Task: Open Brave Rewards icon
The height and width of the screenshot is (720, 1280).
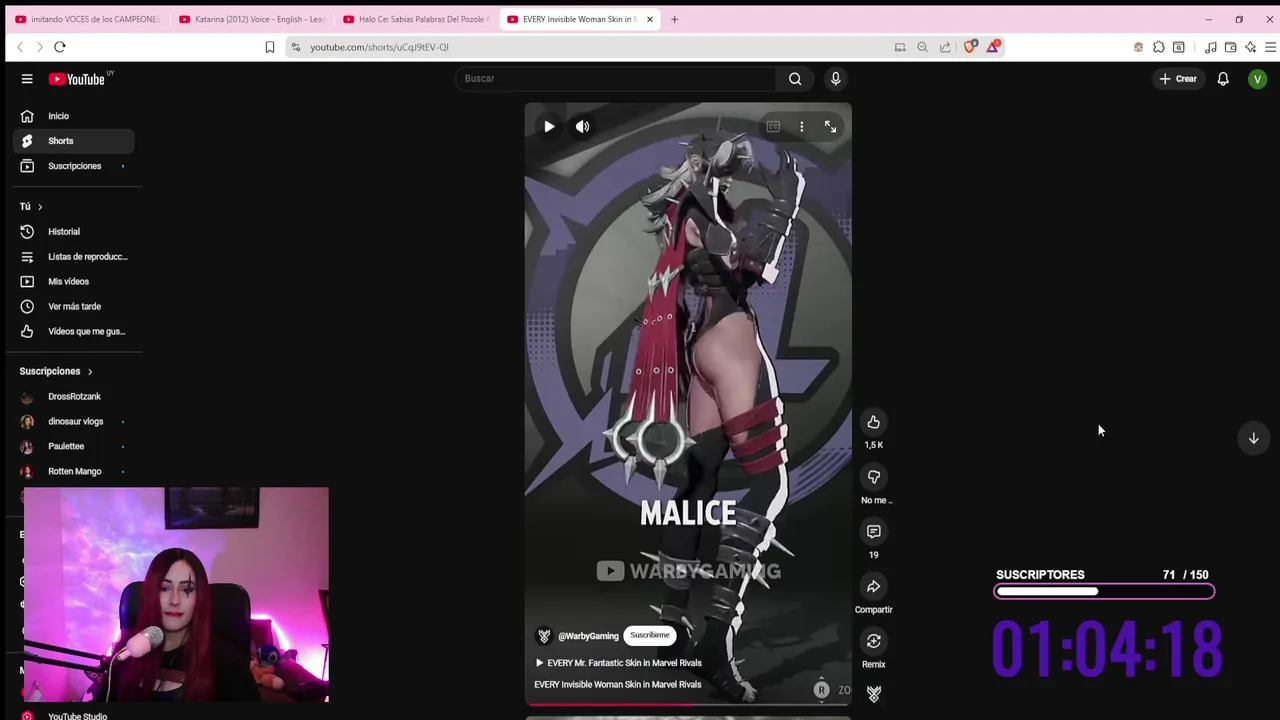Action: (992, 46)
